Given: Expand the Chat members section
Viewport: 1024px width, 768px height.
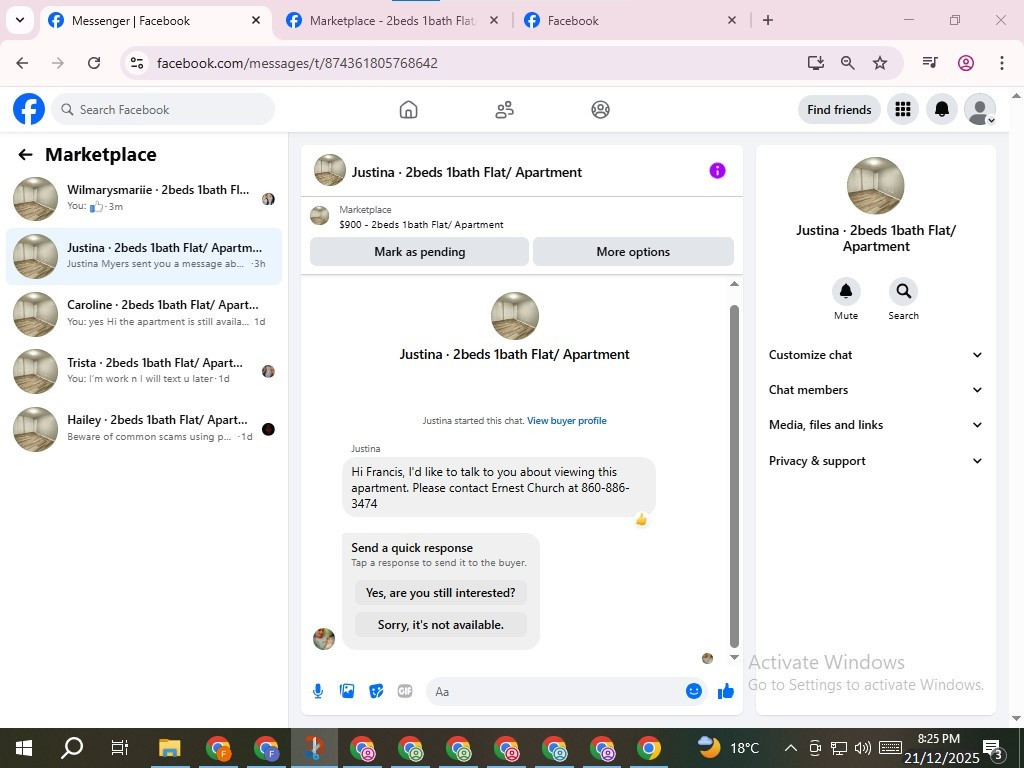Looking at the screenshot, I should point(876,390).
